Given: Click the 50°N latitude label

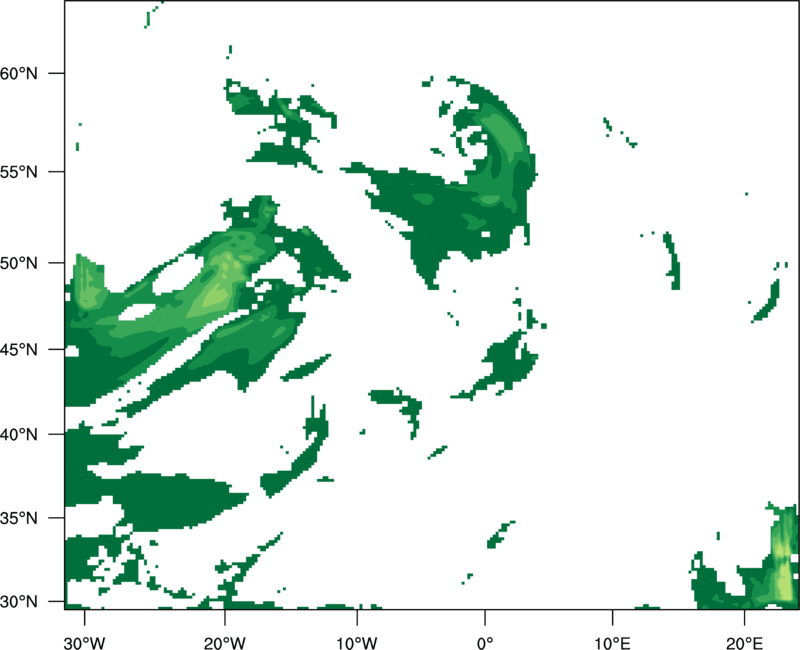Looking at the screenshot, I should pos(18,263).
